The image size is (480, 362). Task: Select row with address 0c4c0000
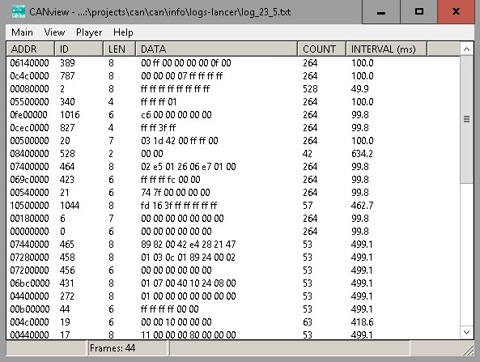[233, 76]
